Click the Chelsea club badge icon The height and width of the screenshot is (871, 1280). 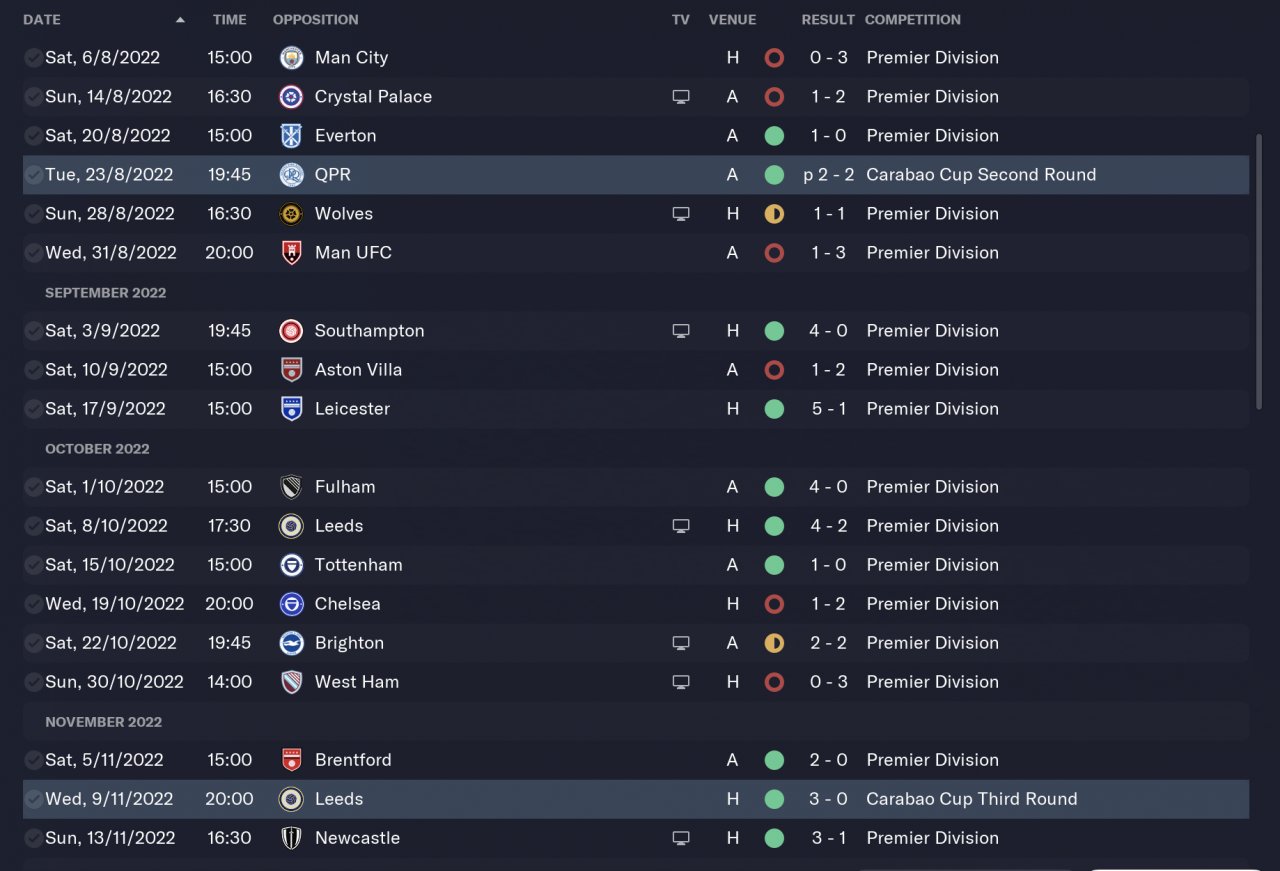pyautogui.click(x=291, y=604)
